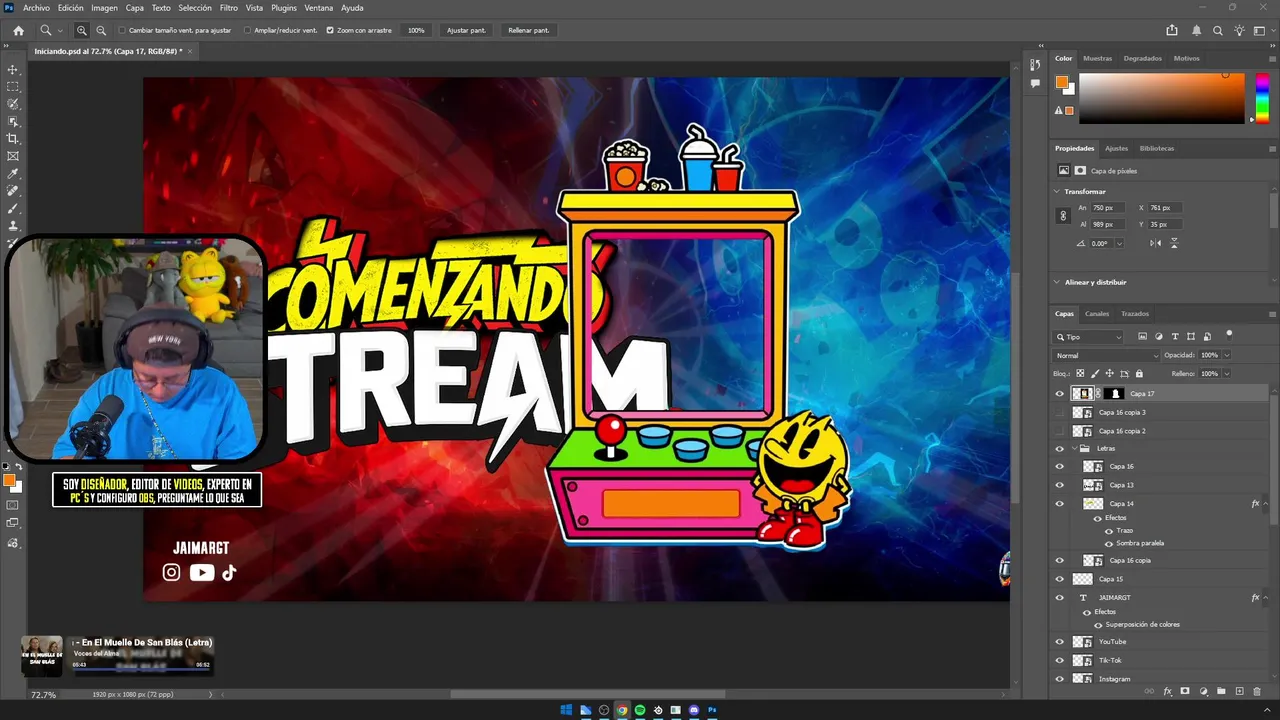Select the Spot Healing Brush tool
Image resolution: width=1280 pixels, height=720 pixels.
click(x=13, y=191)
